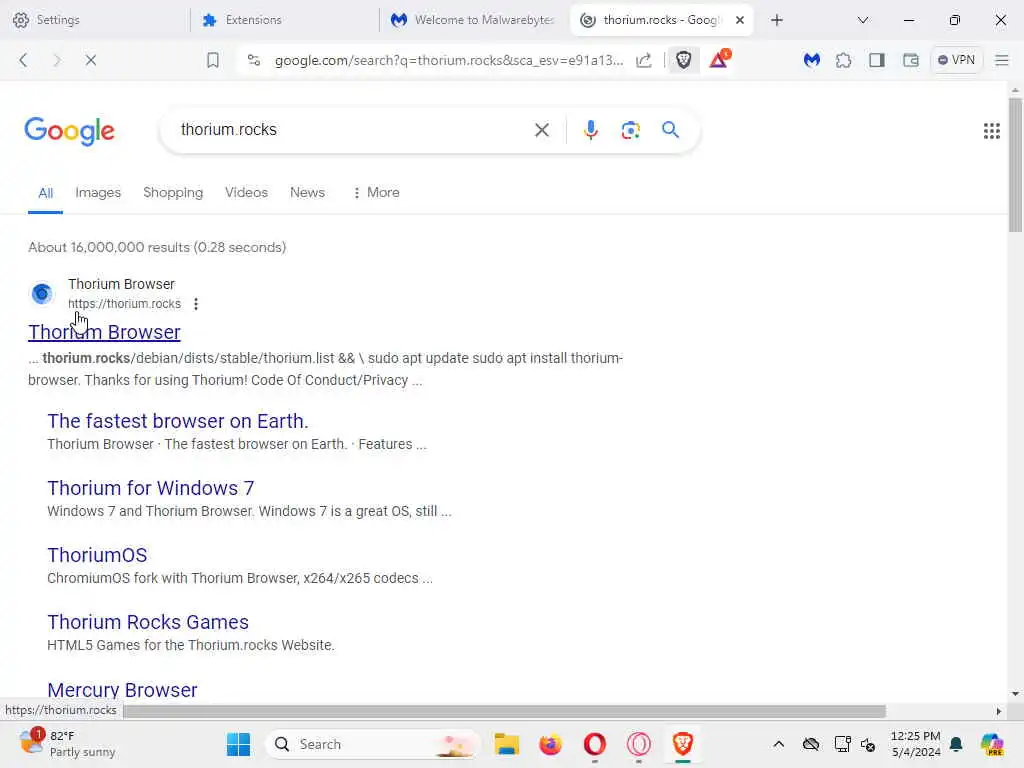Open Thorium Rocks Games link
This screenshot has height=768, width=1024.
pos(148,622)
